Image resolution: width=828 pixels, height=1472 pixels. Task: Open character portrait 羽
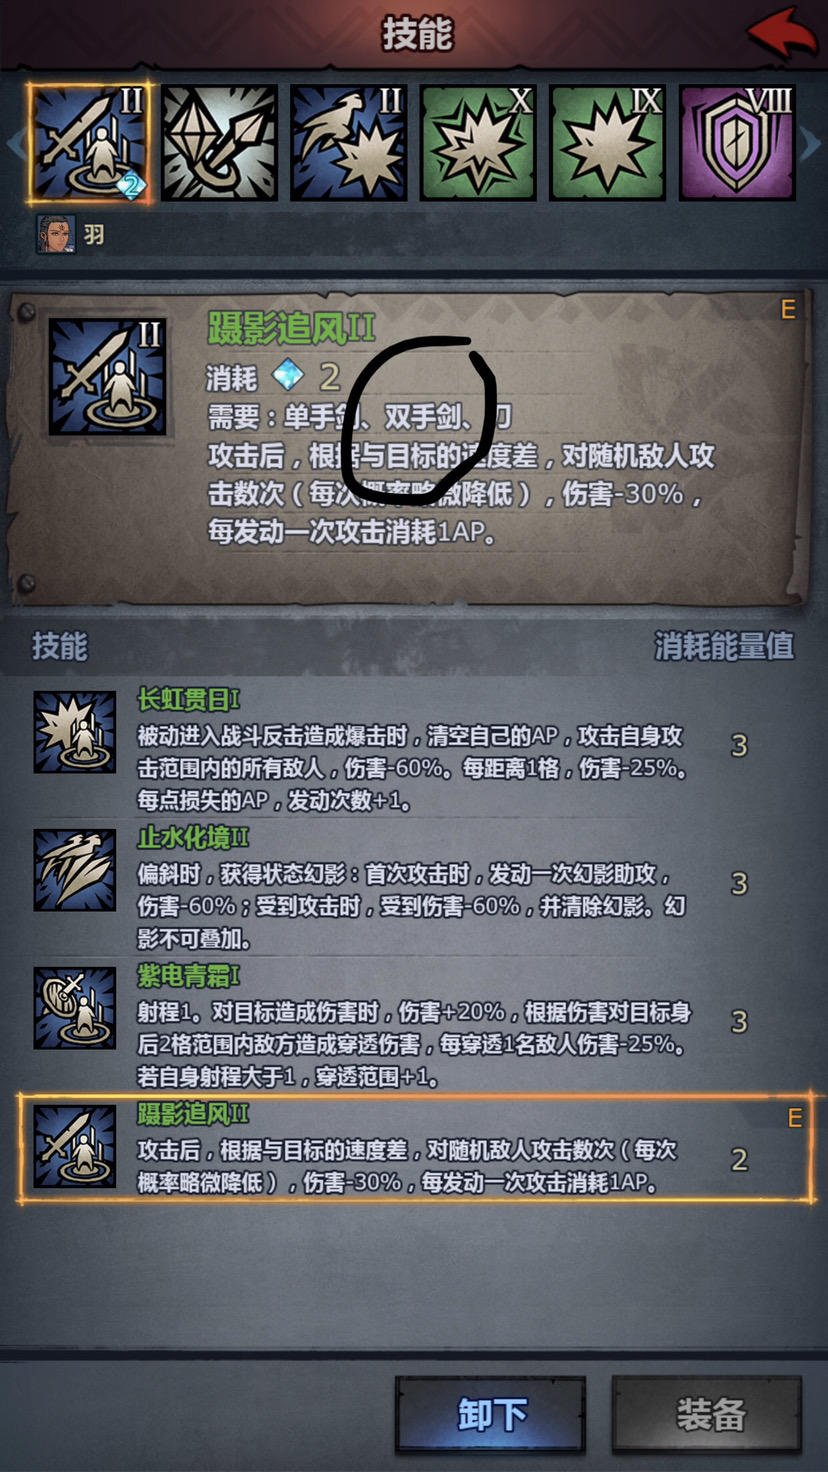pyautogui.click(x=56, y=235)
